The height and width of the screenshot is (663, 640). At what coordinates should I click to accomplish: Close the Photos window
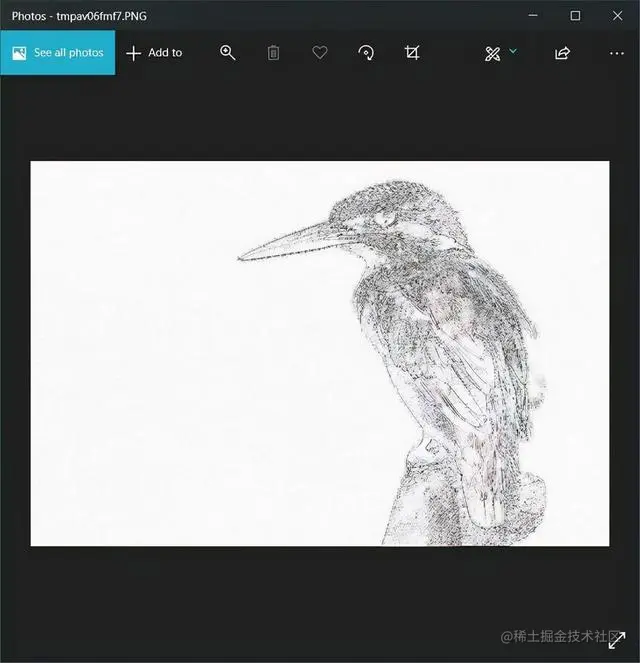click(x=618, y=16)
